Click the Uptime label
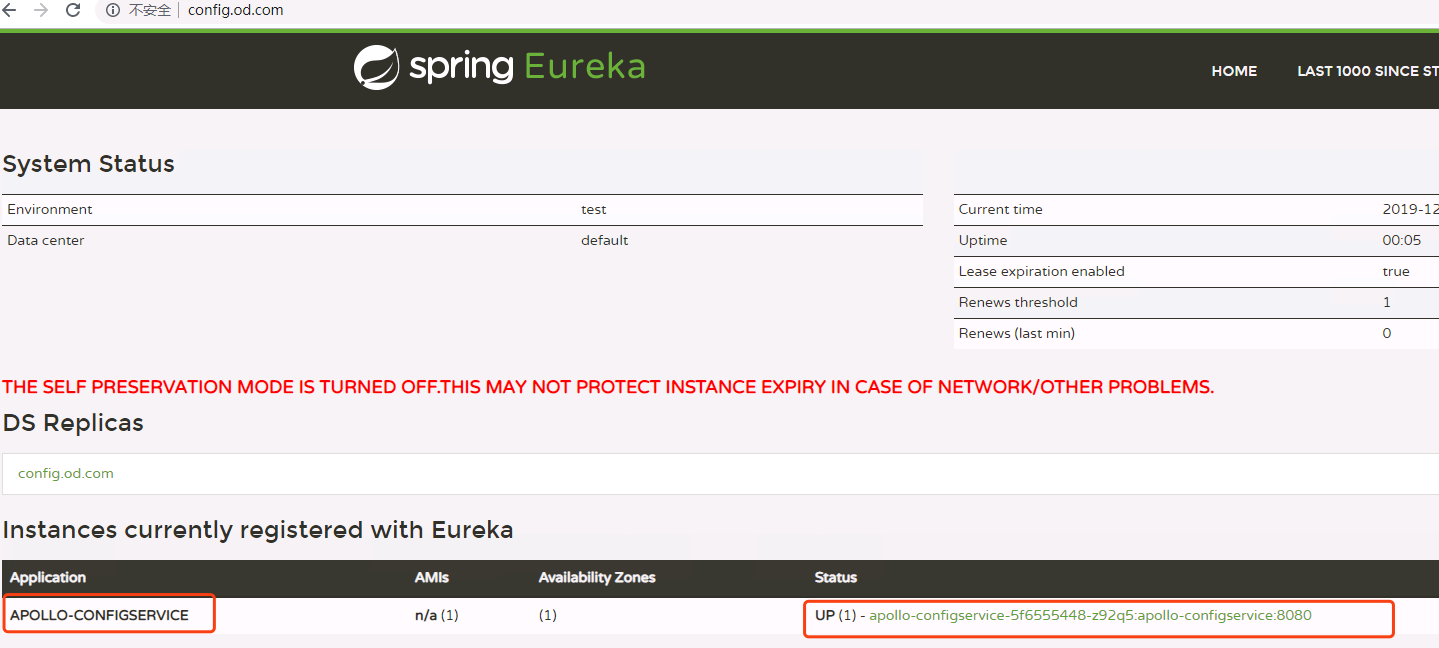1439x648 pixels. pyautogui.click(x=983, y=240)
